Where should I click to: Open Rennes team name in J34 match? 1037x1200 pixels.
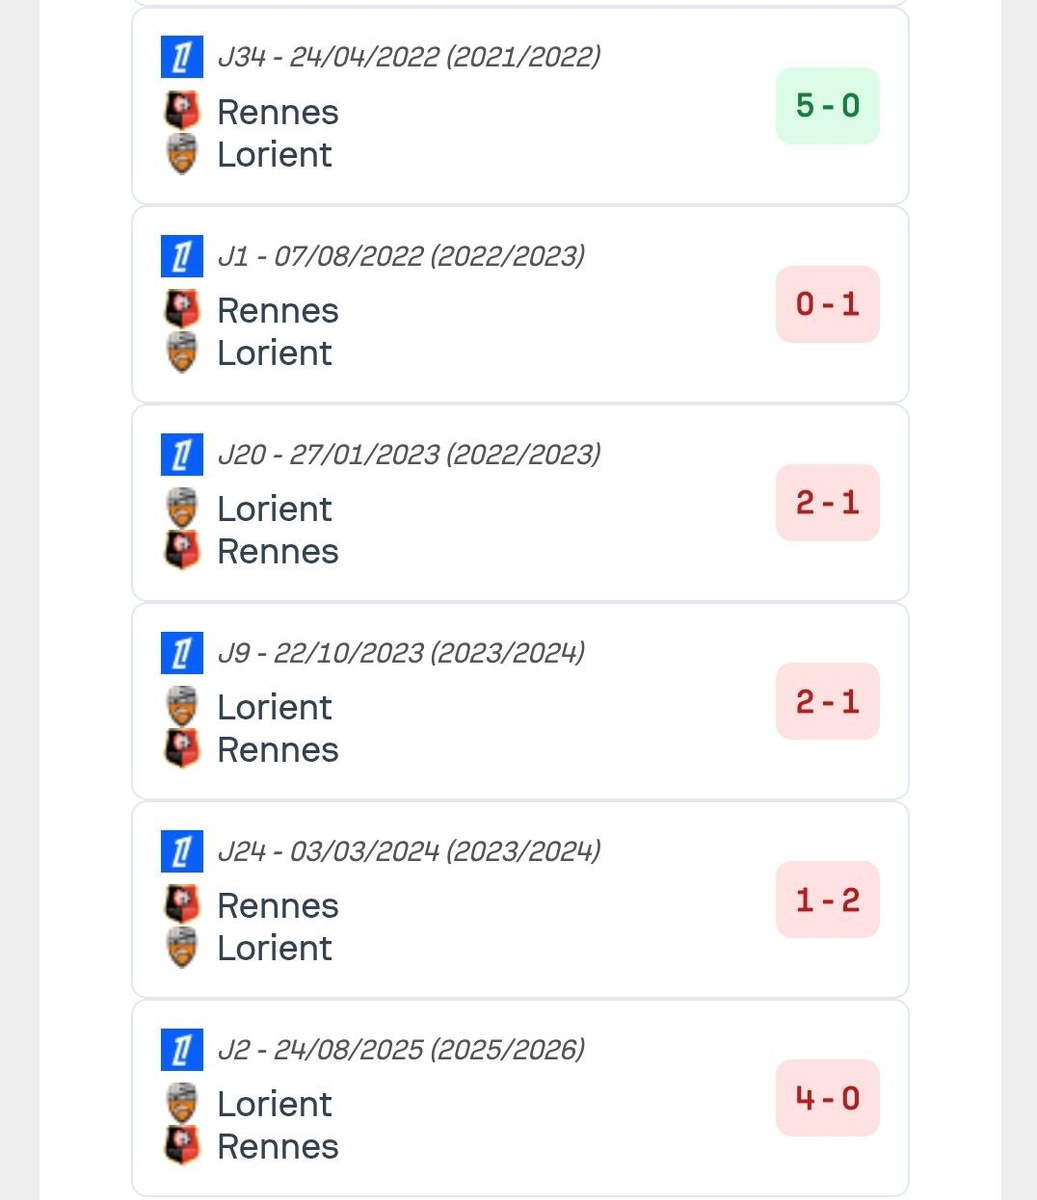pyautogui.click(x=278, y=112)
